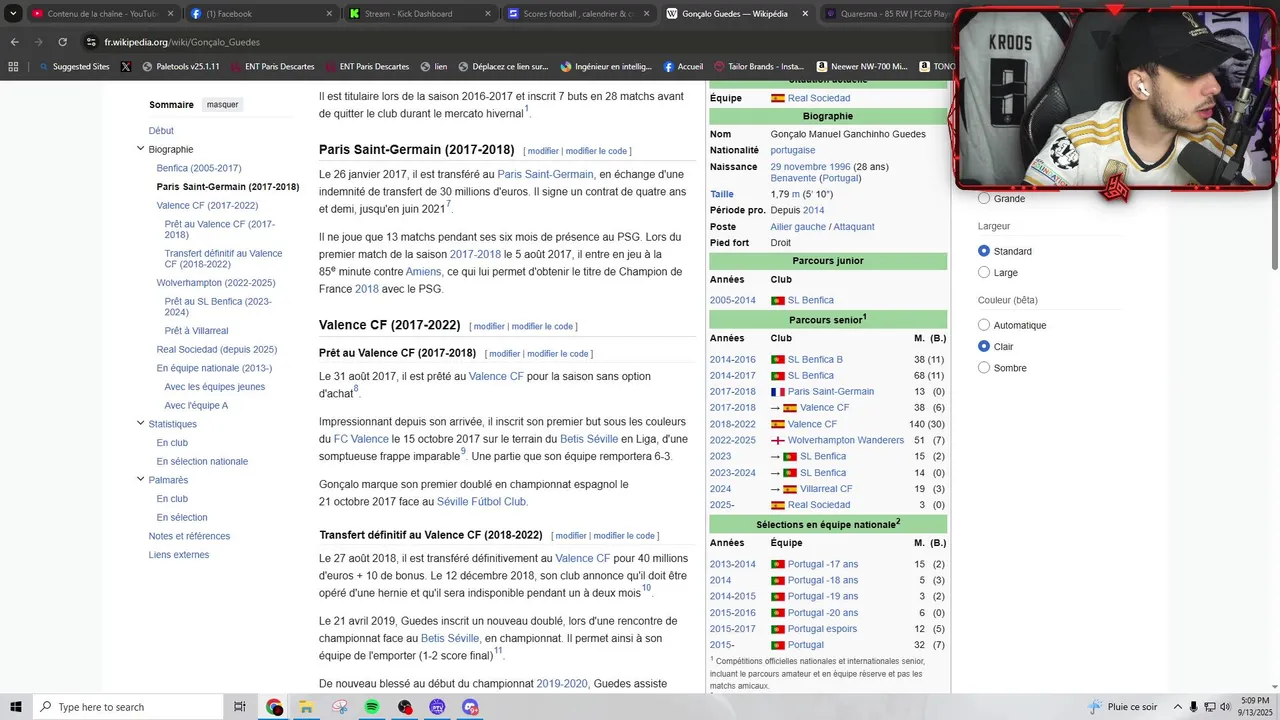Go to Benfica (2005-2017) in Sommaire
The width and height of the screenshot is (1280, 720).
pyautogui.click(x=199, y=168)
